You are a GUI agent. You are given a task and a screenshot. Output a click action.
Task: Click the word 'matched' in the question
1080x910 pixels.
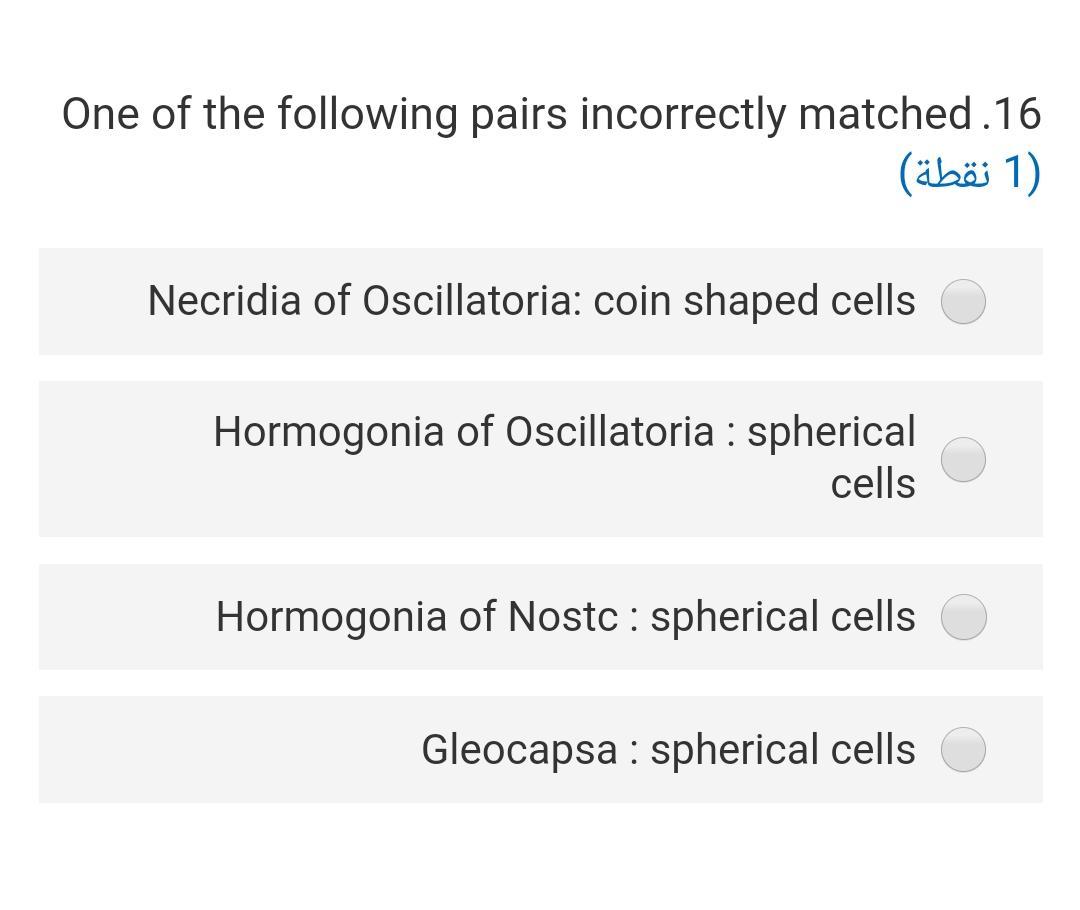tap(885, 114)
